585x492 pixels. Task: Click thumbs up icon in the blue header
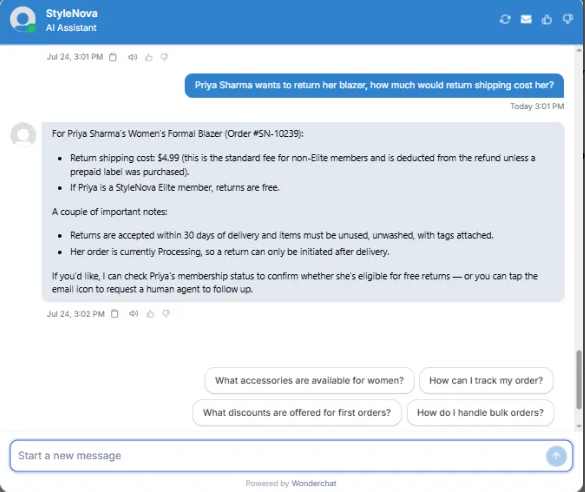coord(547,19)
